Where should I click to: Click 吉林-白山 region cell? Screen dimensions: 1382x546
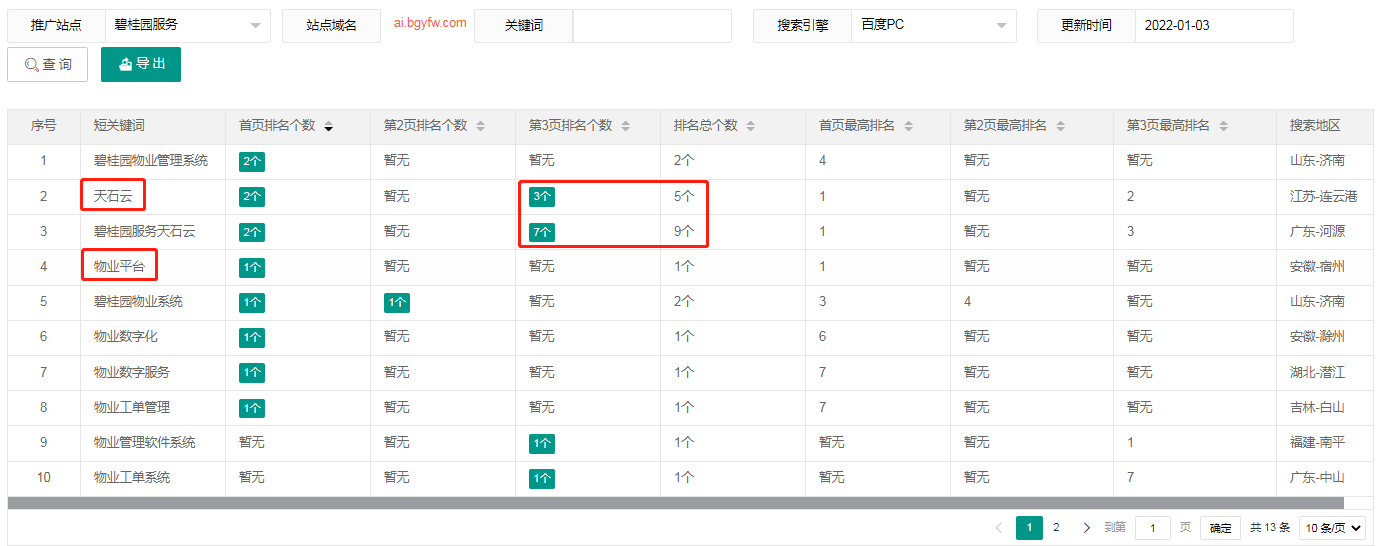1317,407
